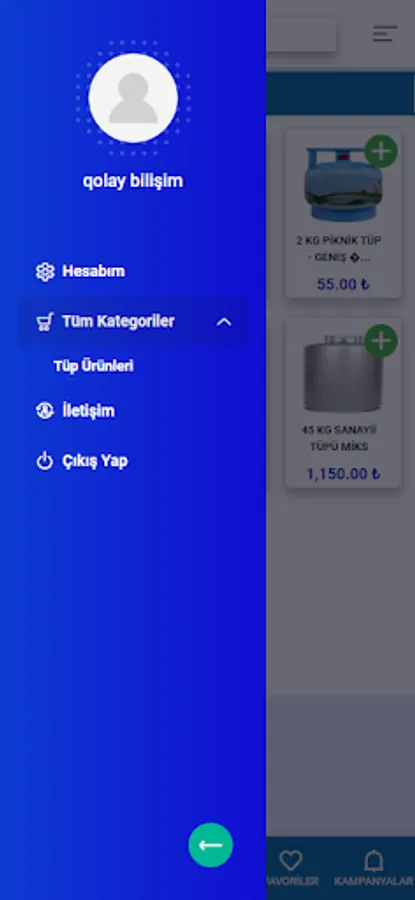Add the 45 KG Sanayii Tüpü with plus icon
415x900 pixels.
(381, 341)
